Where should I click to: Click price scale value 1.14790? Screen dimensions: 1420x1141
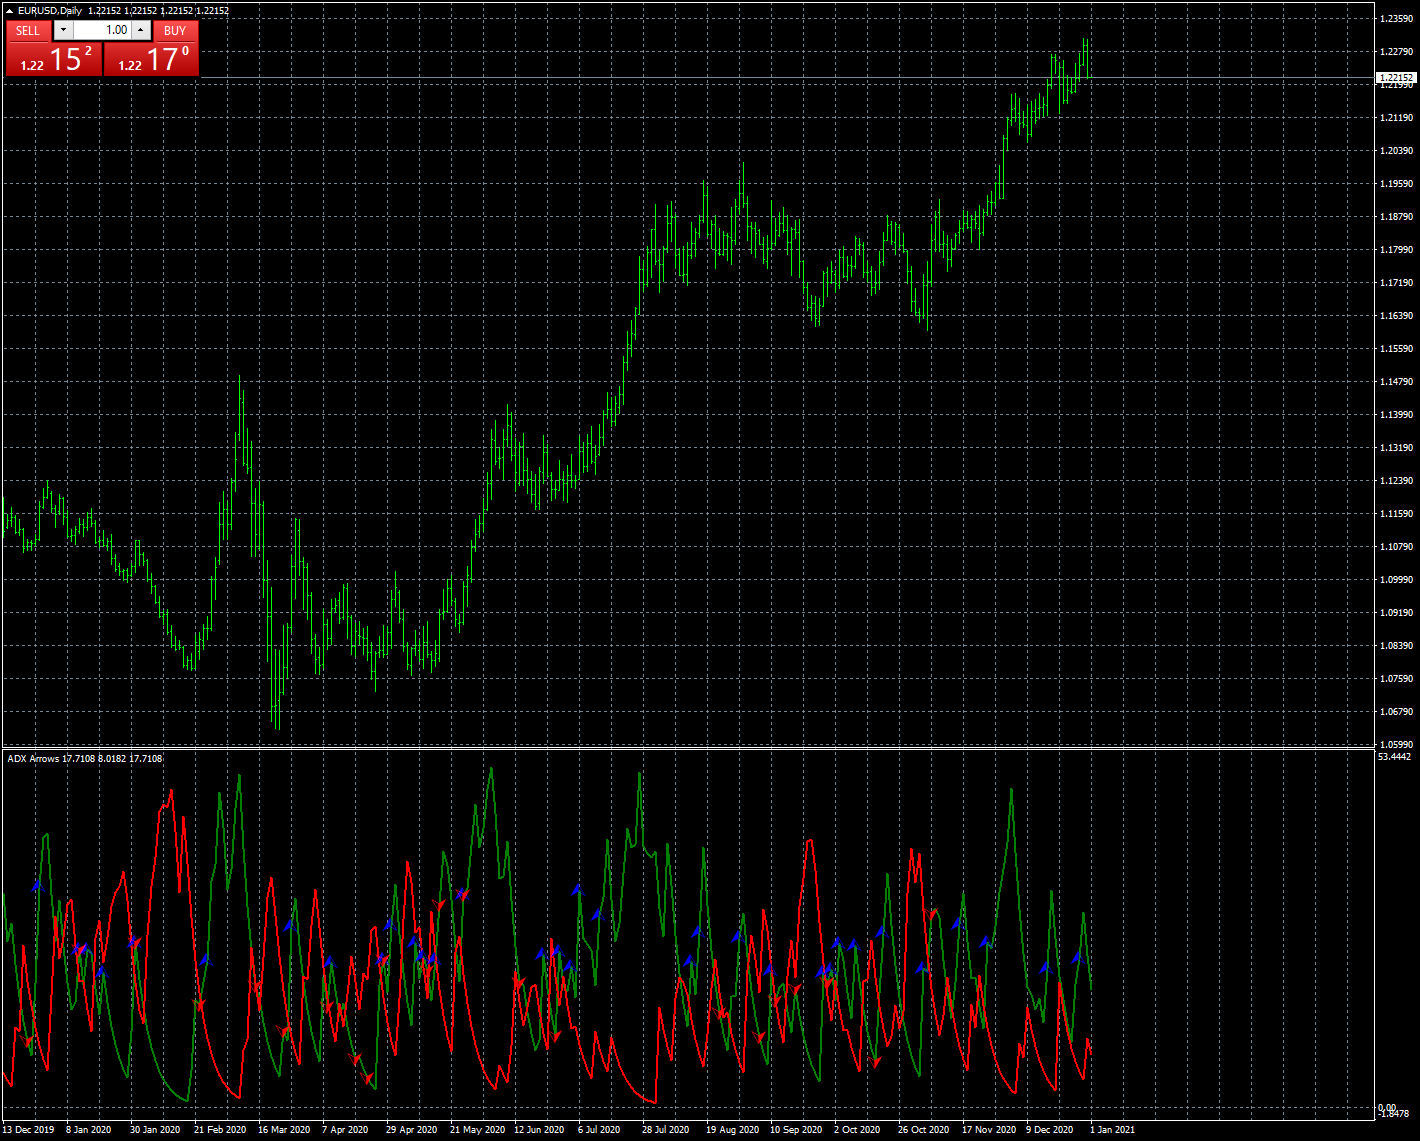pyautogui.click(x=1396, y=382)
